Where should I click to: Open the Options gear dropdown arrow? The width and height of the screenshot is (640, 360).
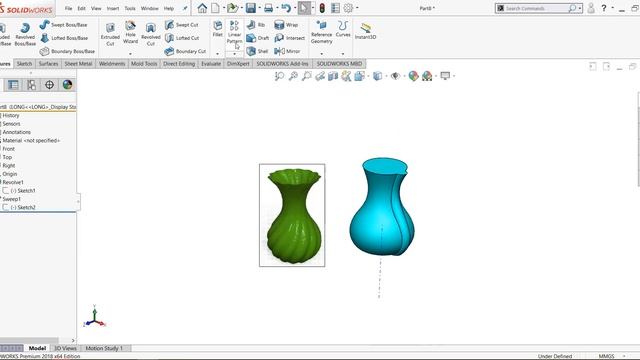[x=357, y=8]
